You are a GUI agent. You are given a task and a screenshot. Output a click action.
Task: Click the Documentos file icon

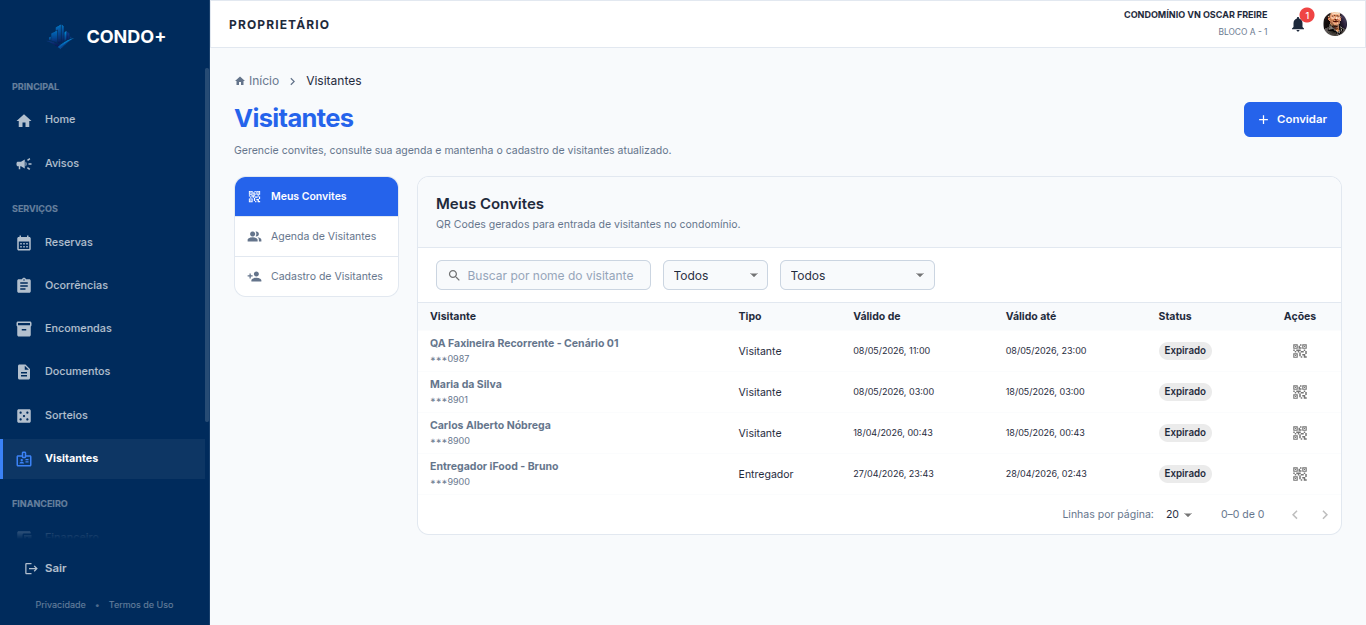[x=24, y=372]
